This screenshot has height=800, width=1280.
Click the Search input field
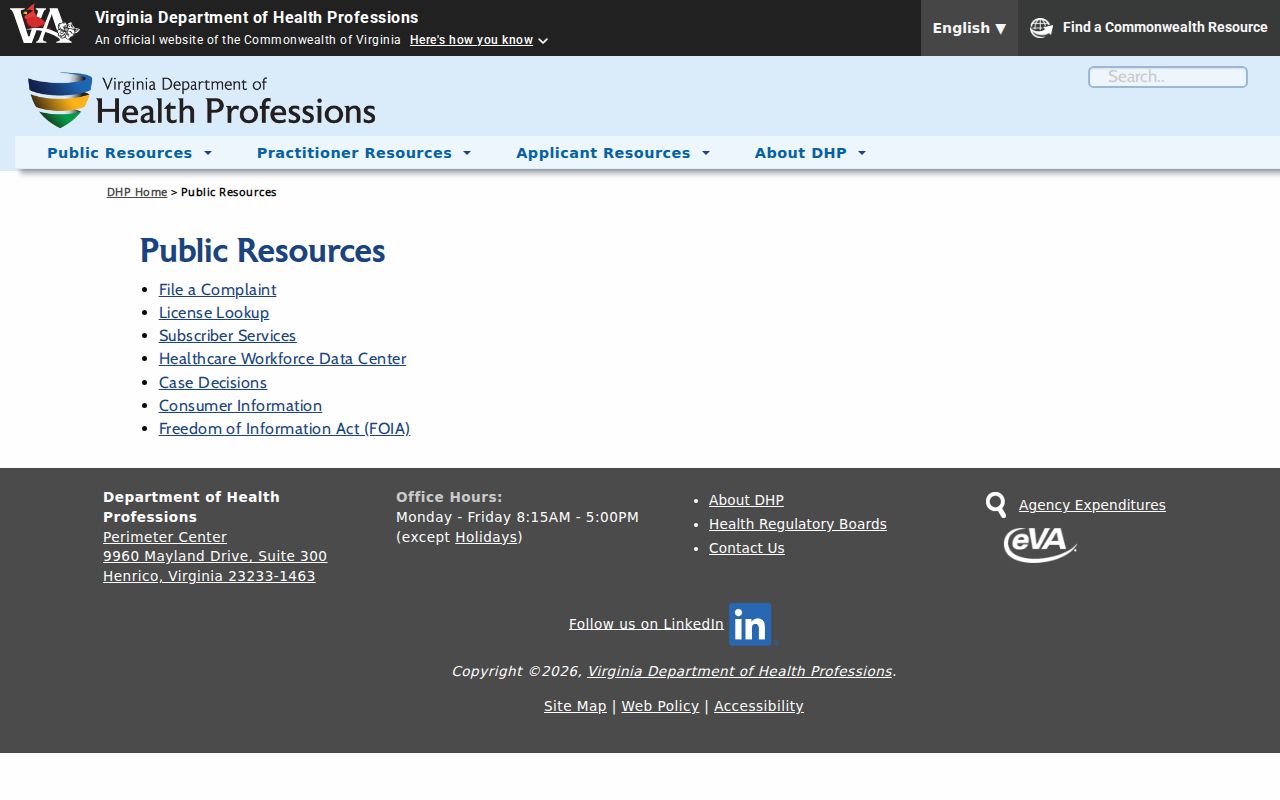pyautogui.click(x=1168, y=77)
